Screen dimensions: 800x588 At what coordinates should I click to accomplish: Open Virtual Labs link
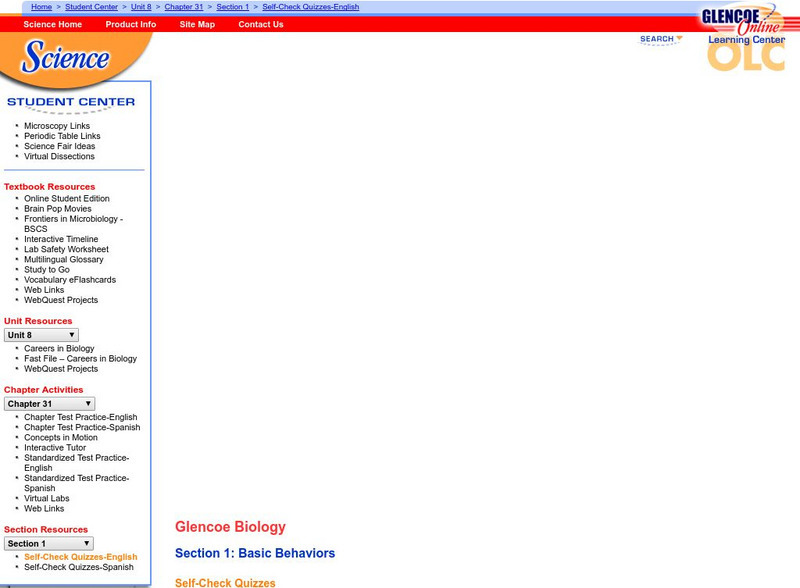(x=46, y=498)
